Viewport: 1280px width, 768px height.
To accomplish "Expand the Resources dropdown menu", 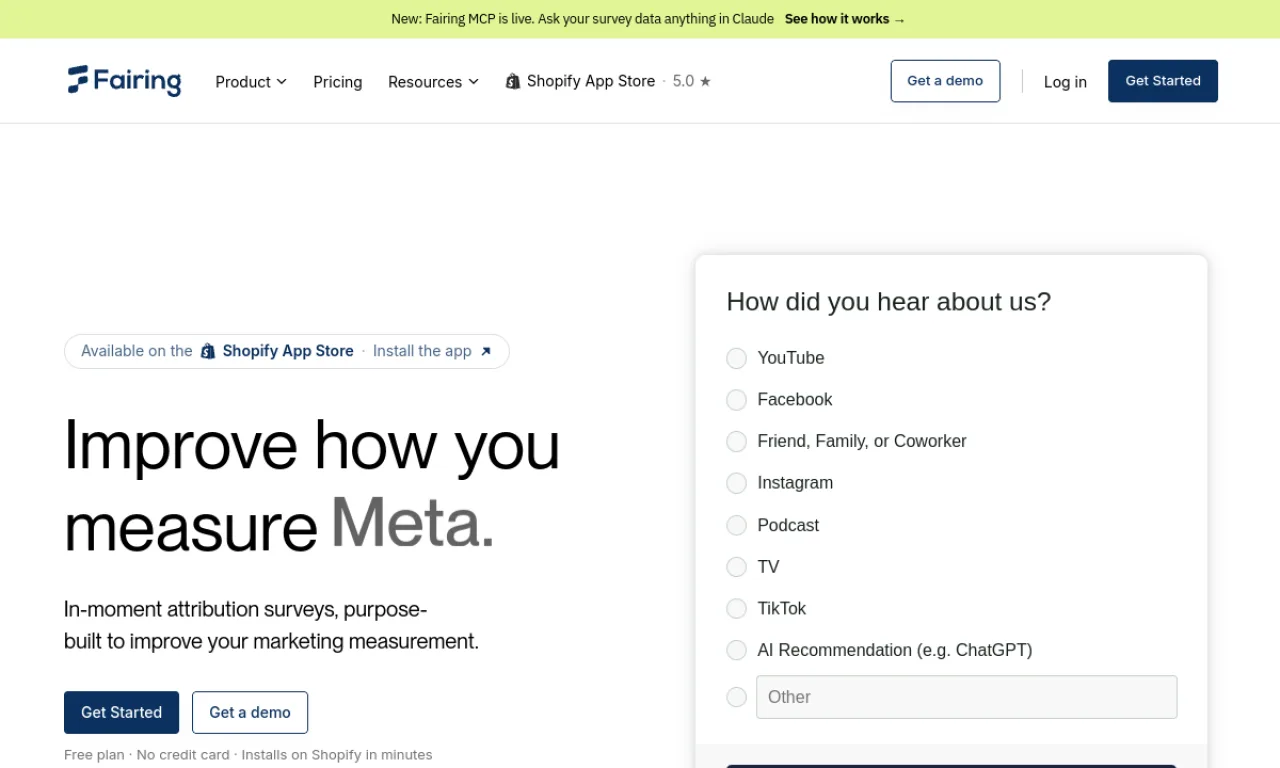I will (433, 82).
